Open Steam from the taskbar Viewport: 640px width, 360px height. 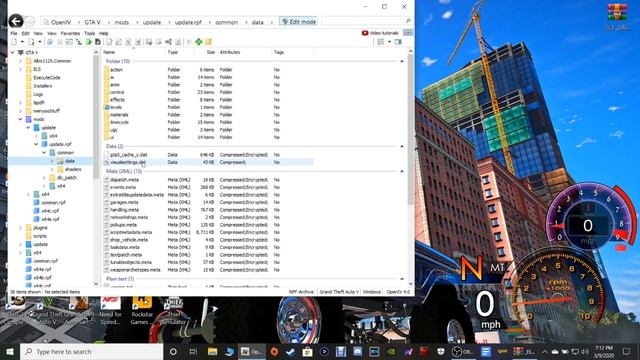[x=291, y=351]
